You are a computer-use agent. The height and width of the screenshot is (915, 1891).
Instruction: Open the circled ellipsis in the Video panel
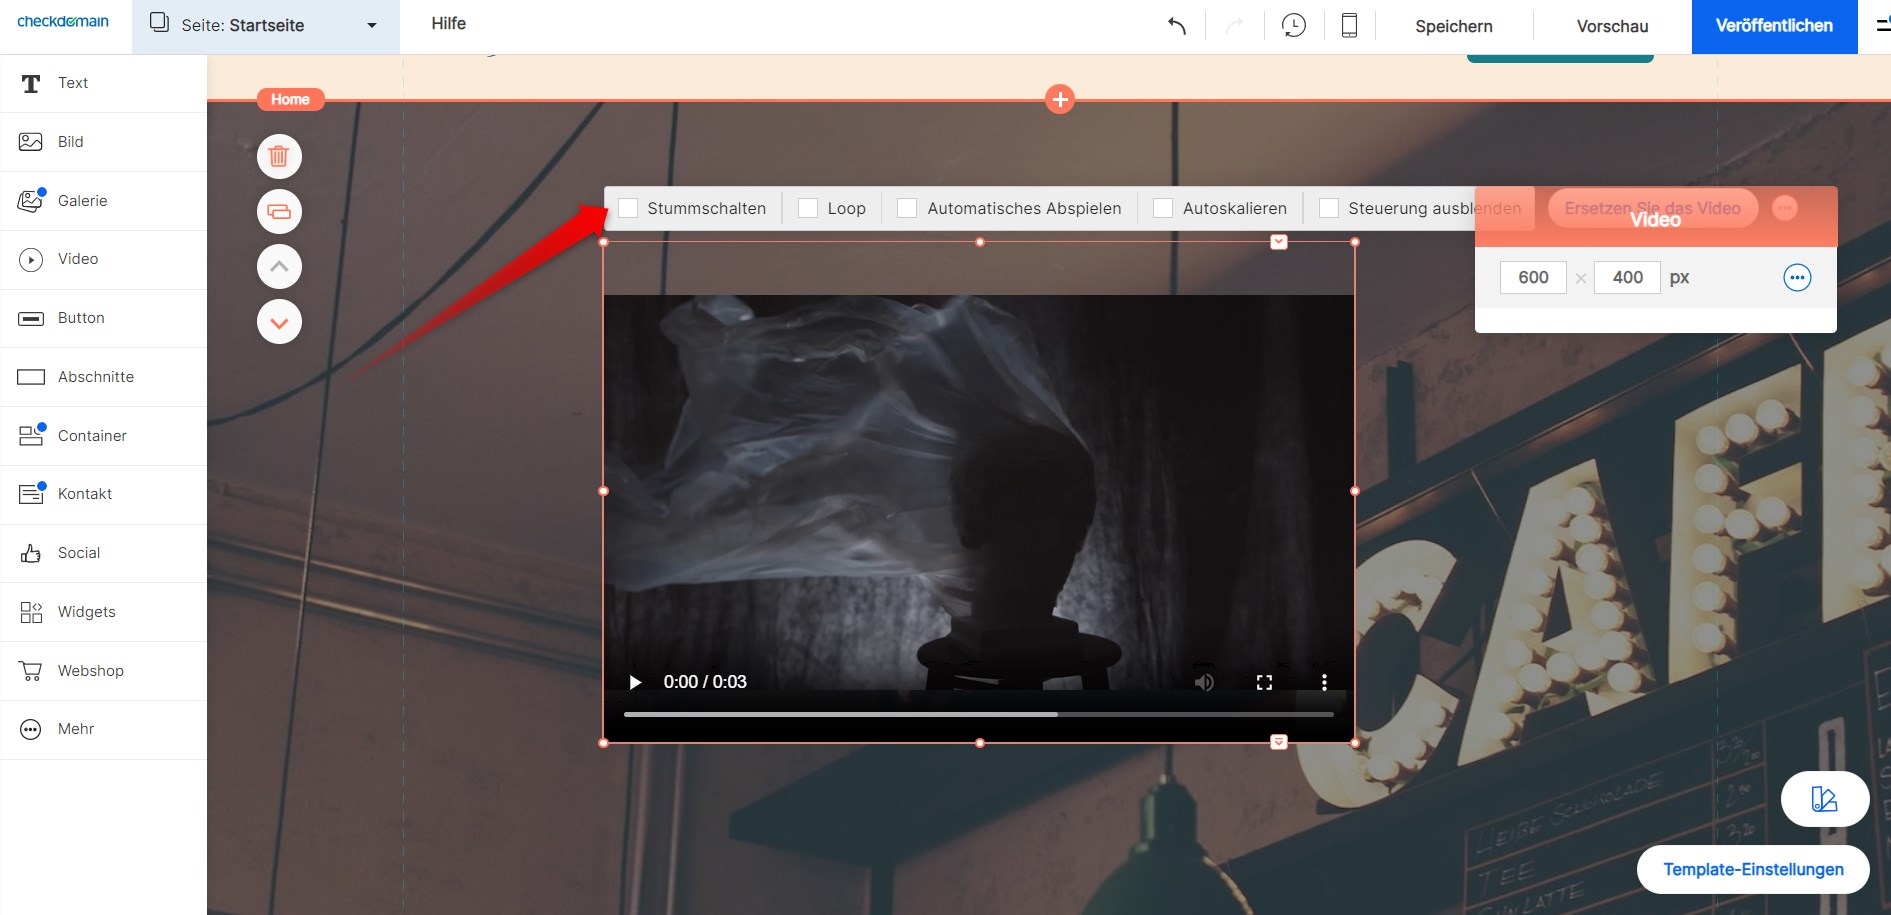(x=1797, y=278)
